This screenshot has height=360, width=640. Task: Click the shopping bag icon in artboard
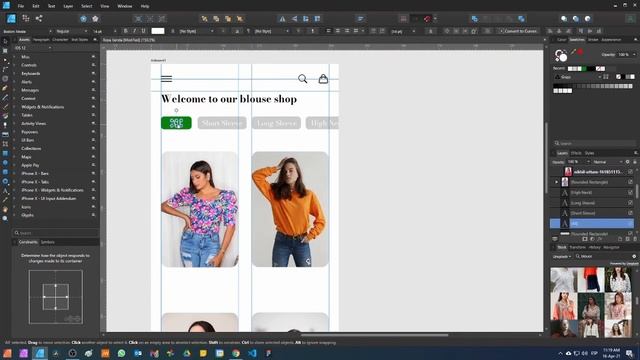point(323,78)
